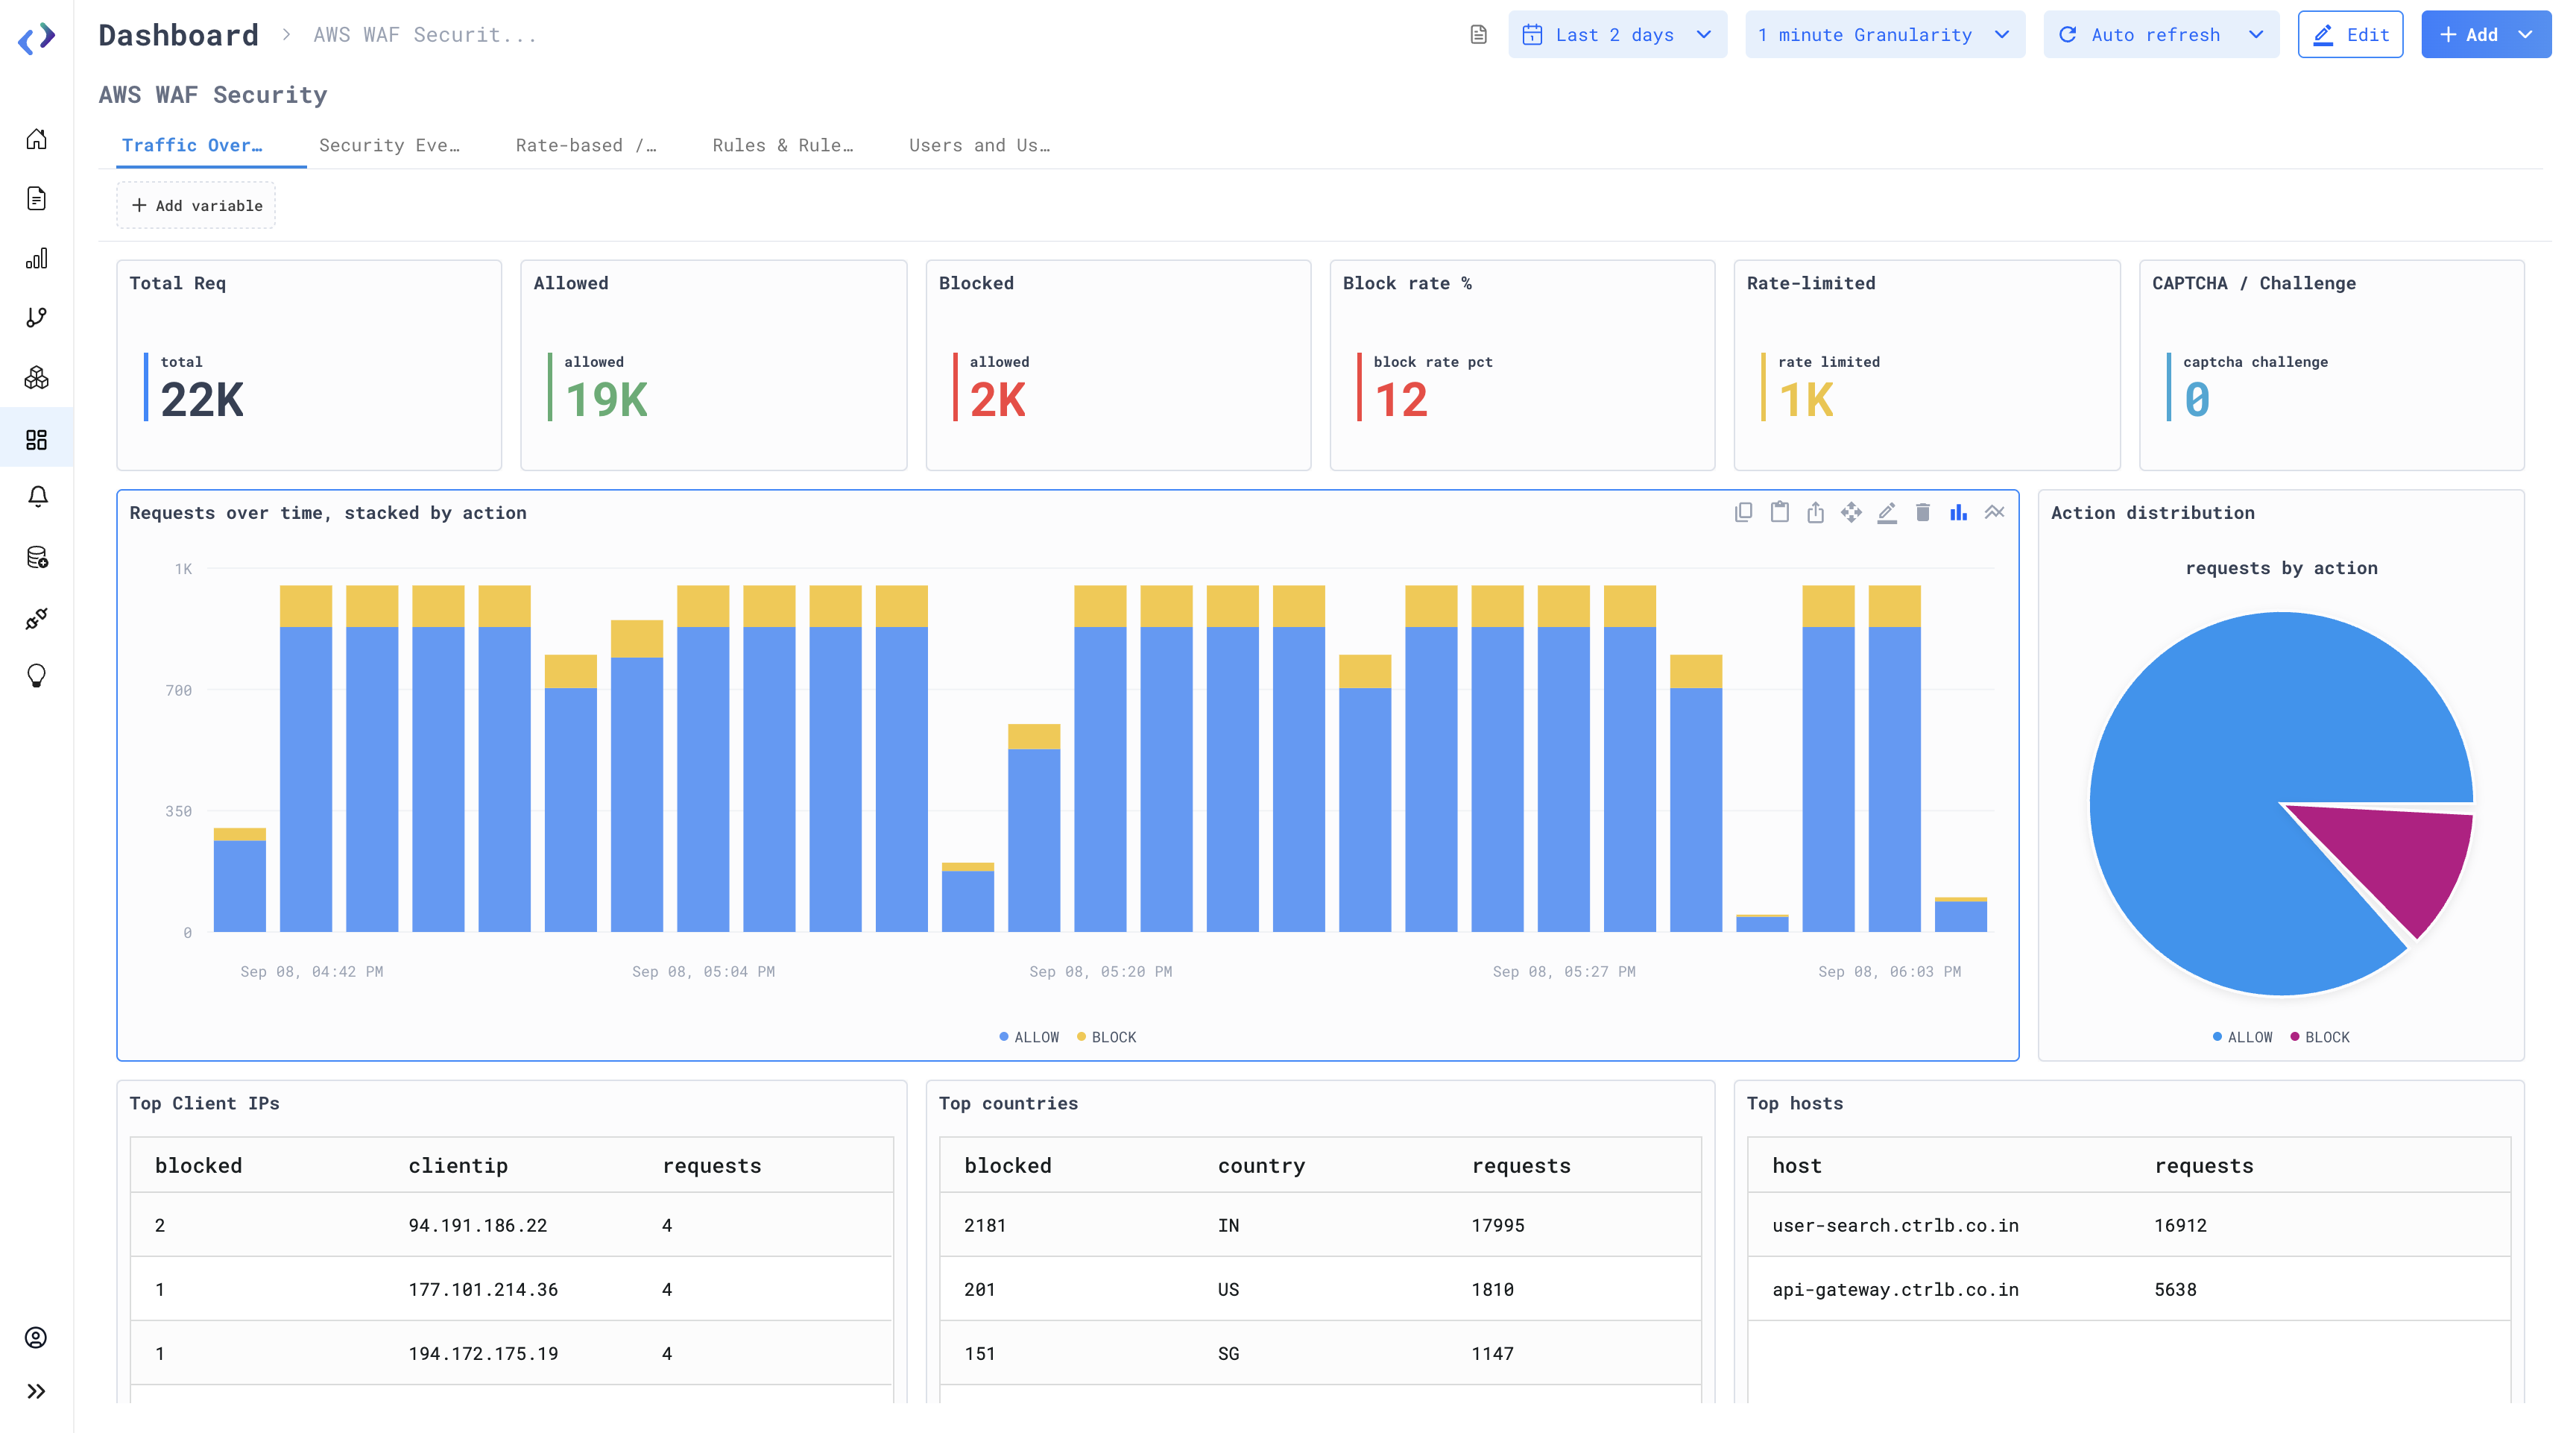
Task: Switch to the Rate-based tab
Action: pos(586,145)
